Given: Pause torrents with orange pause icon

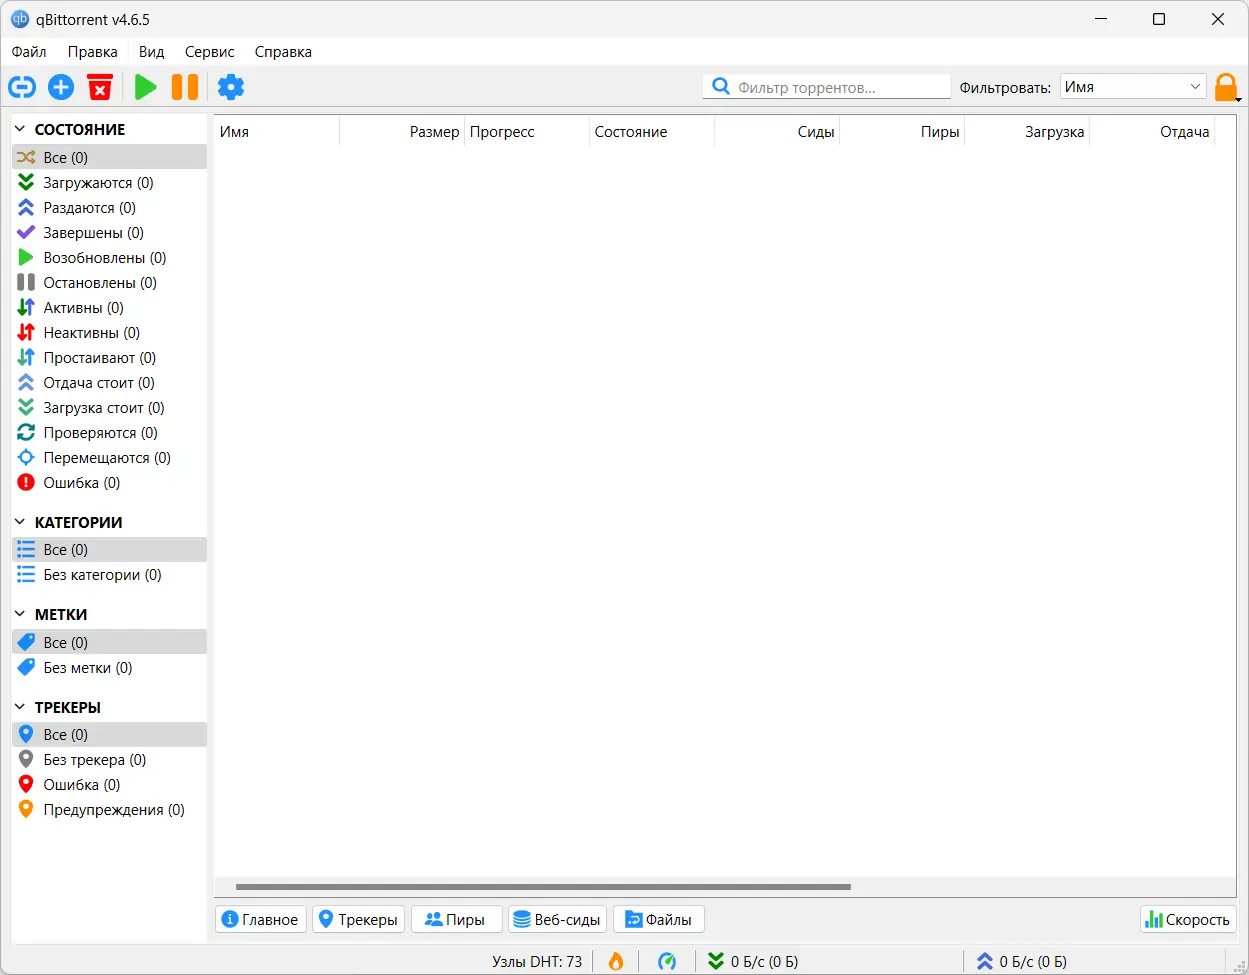Looking at the screenshot, I should pos(184,87).
